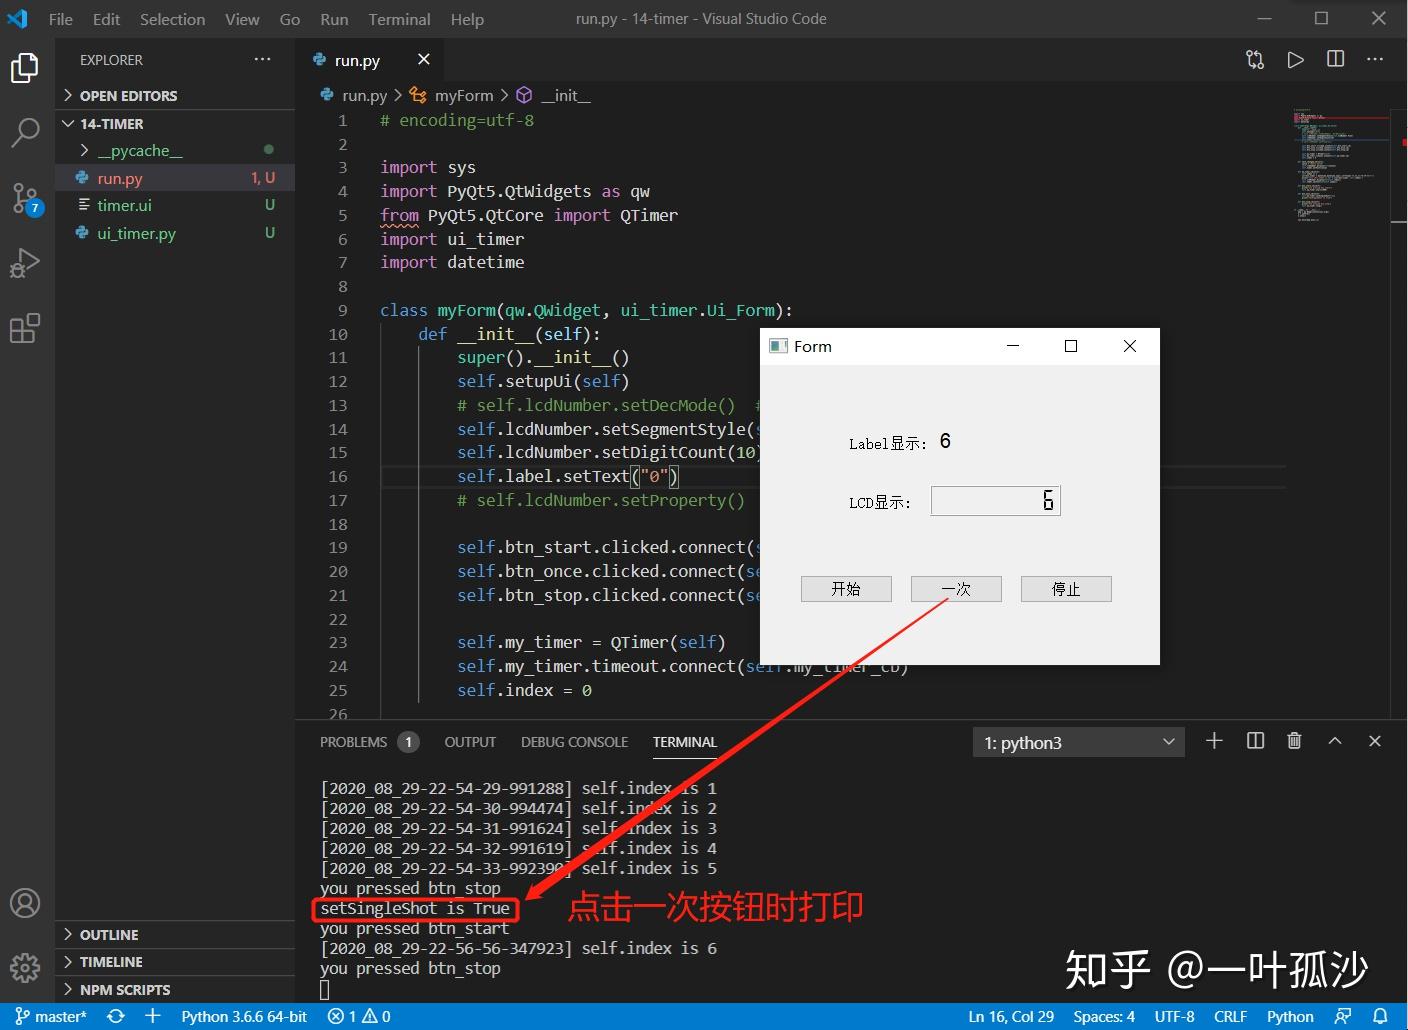Screen dimensions: 1408x1030
Task: Maximize the terminal panel size
Action: click(1335, 741)
